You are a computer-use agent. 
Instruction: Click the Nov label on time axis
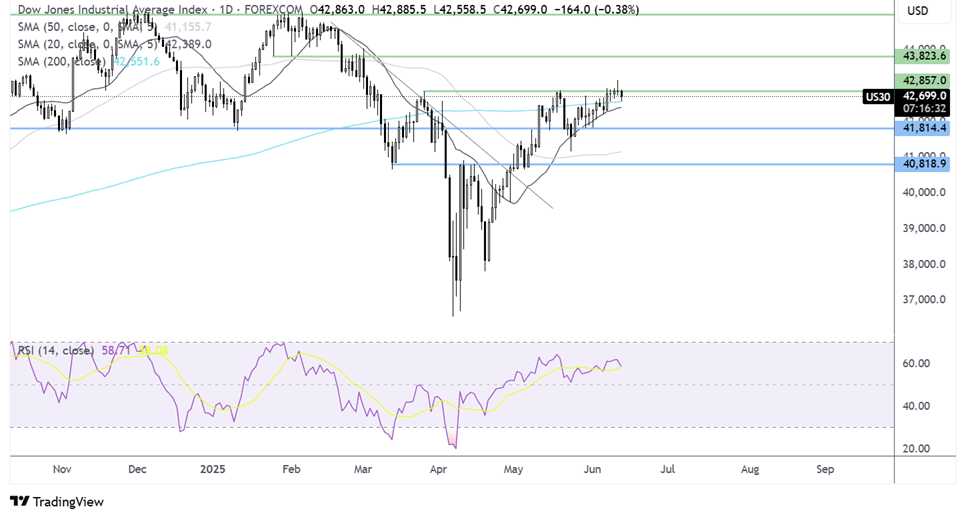tap(62, 470)
